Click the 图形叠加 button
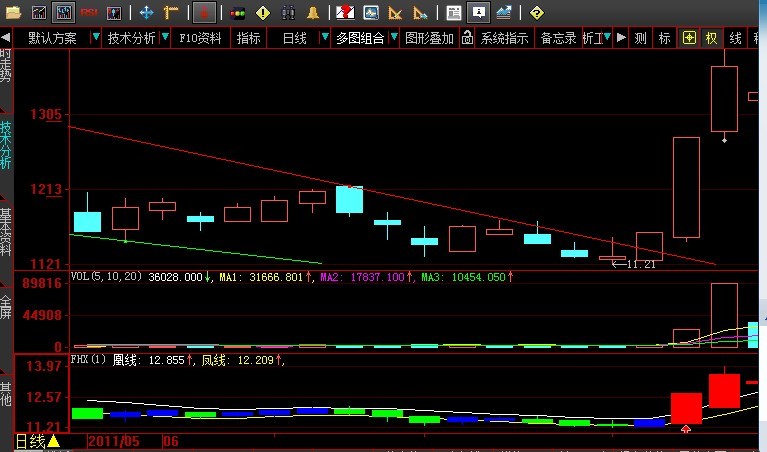Image resolution: width=767 pixels, height=452 pixels. pyautogui.click(x=430, y=38)
